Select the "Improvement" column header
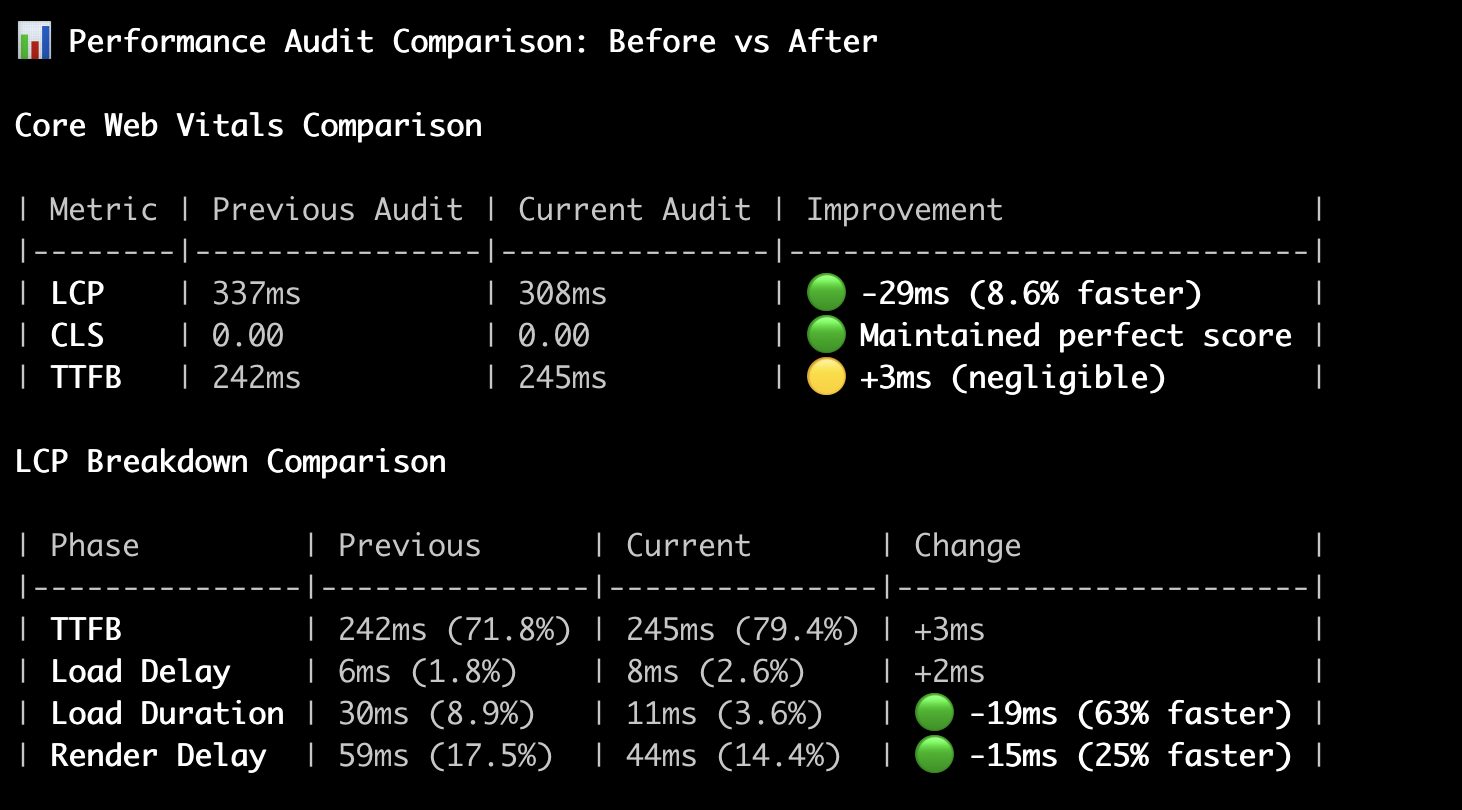1462x810 pixels. 904,210
